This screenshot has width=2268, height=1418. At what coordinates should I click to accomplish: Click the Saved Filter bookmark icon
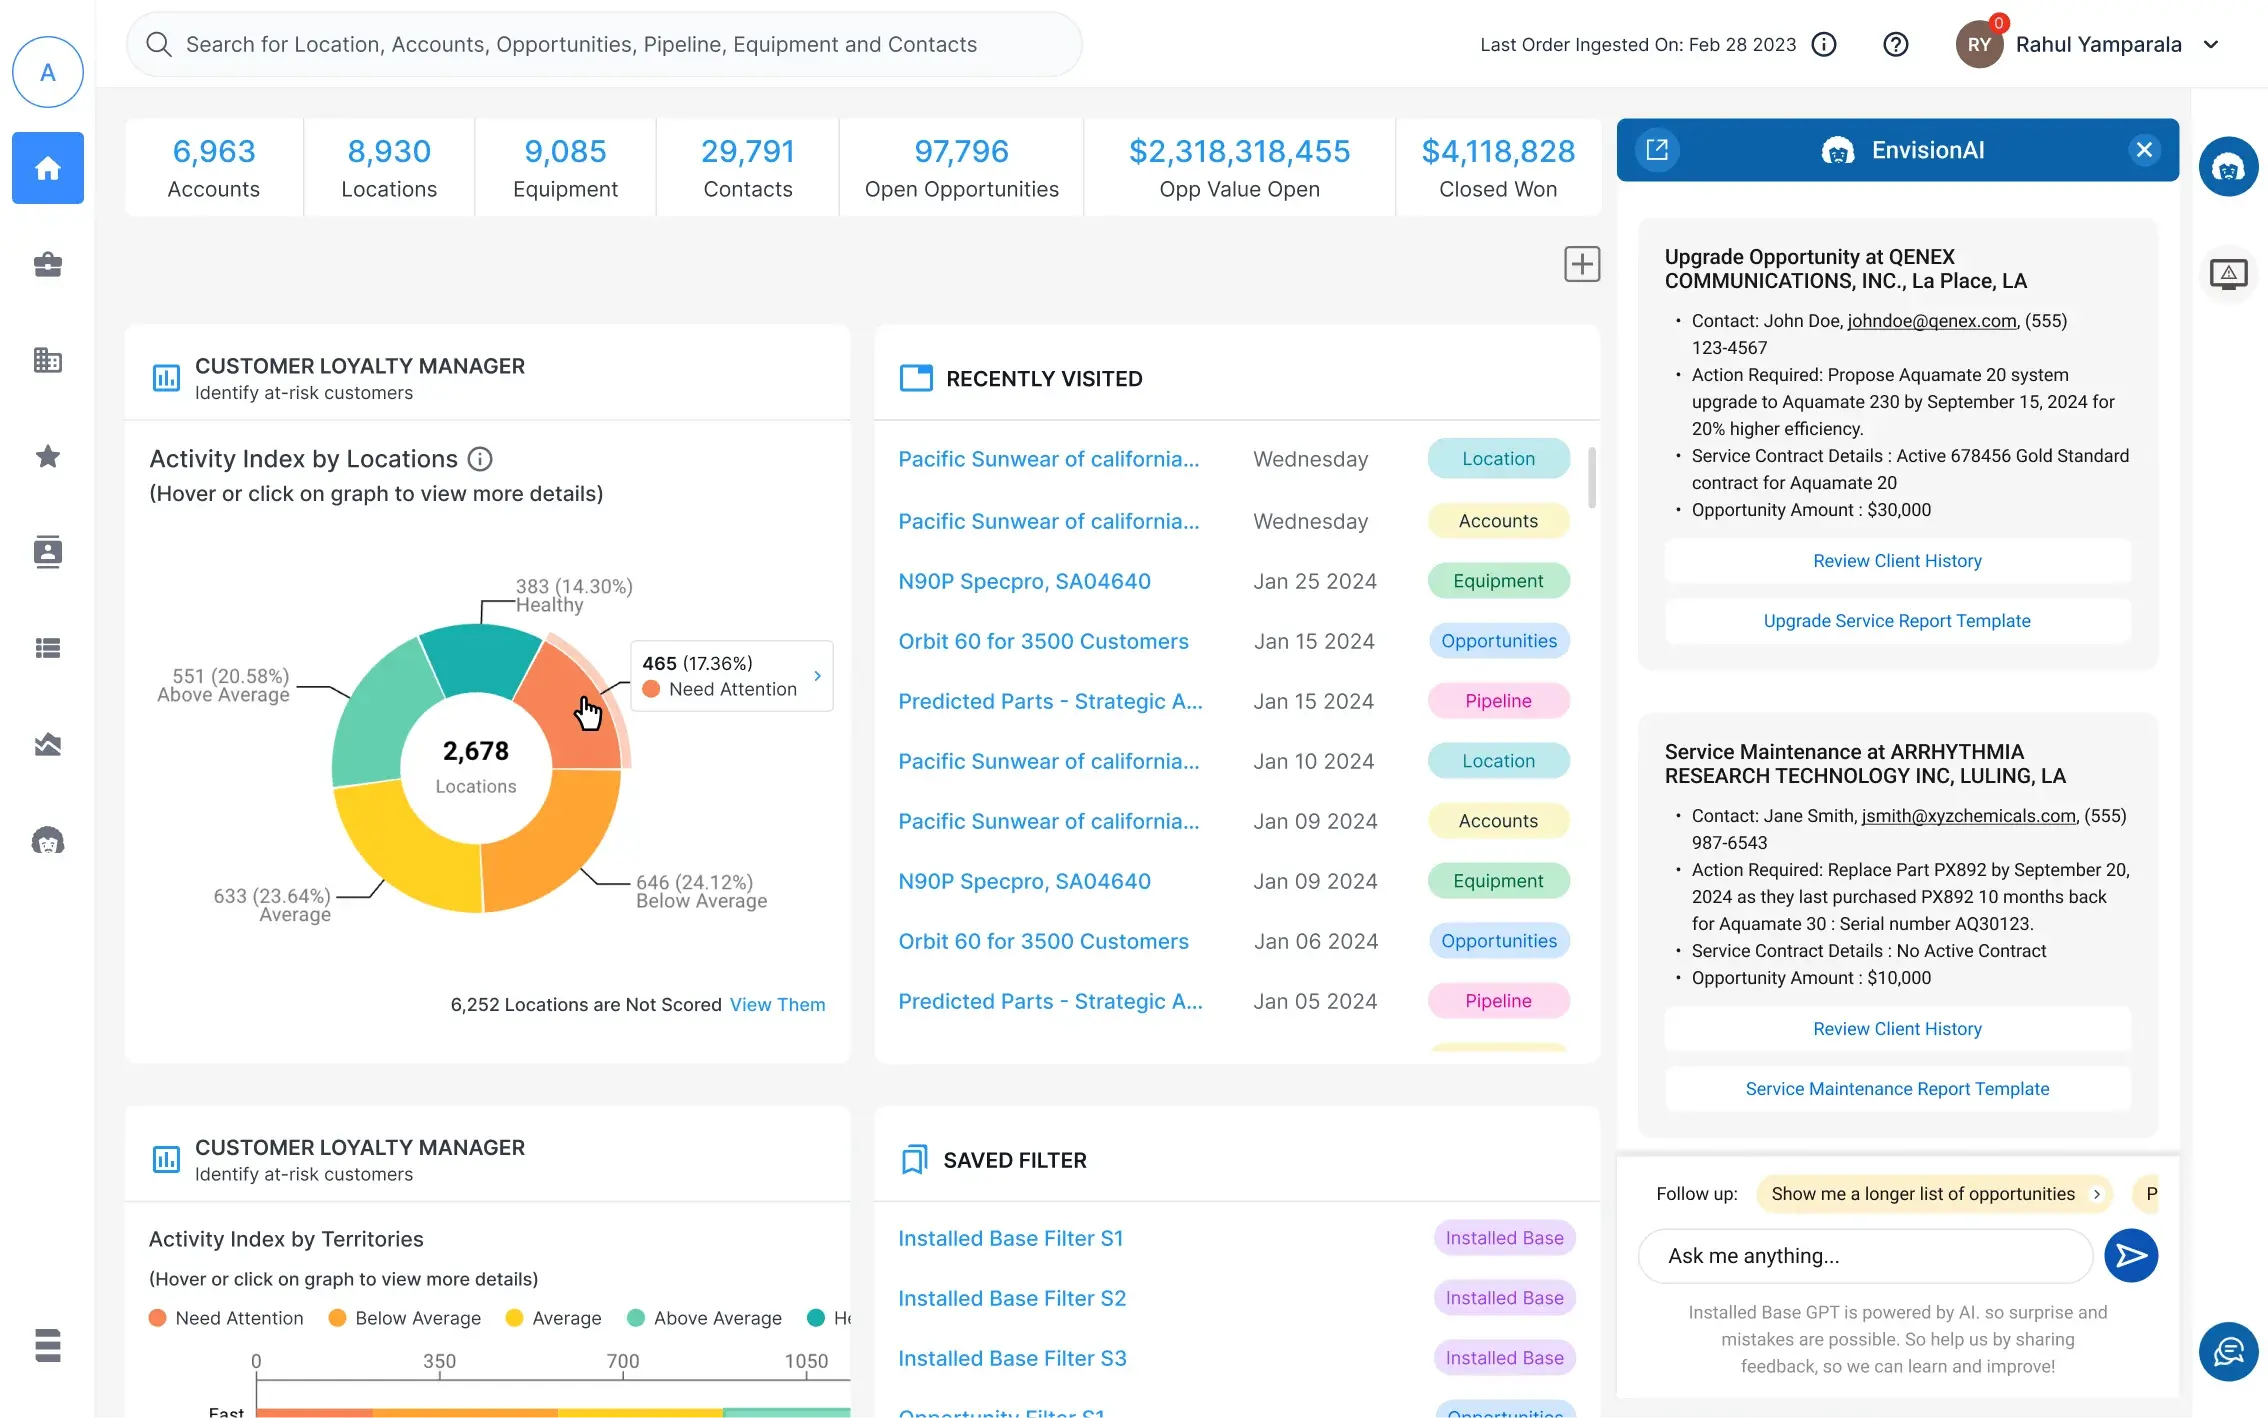tap(915, 1160)
